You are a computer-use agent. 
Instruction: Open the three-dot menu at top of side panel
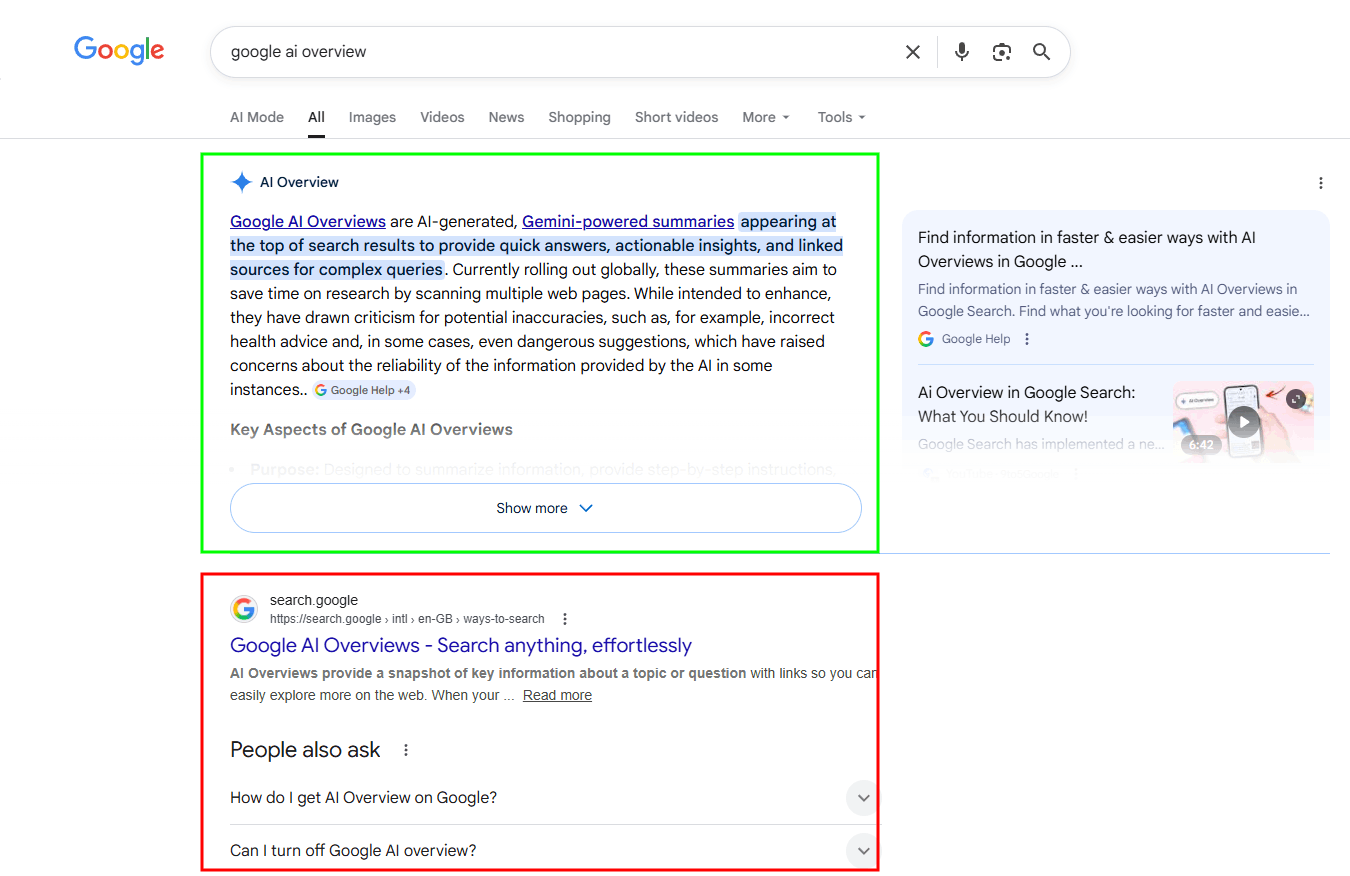(1321, 183)
